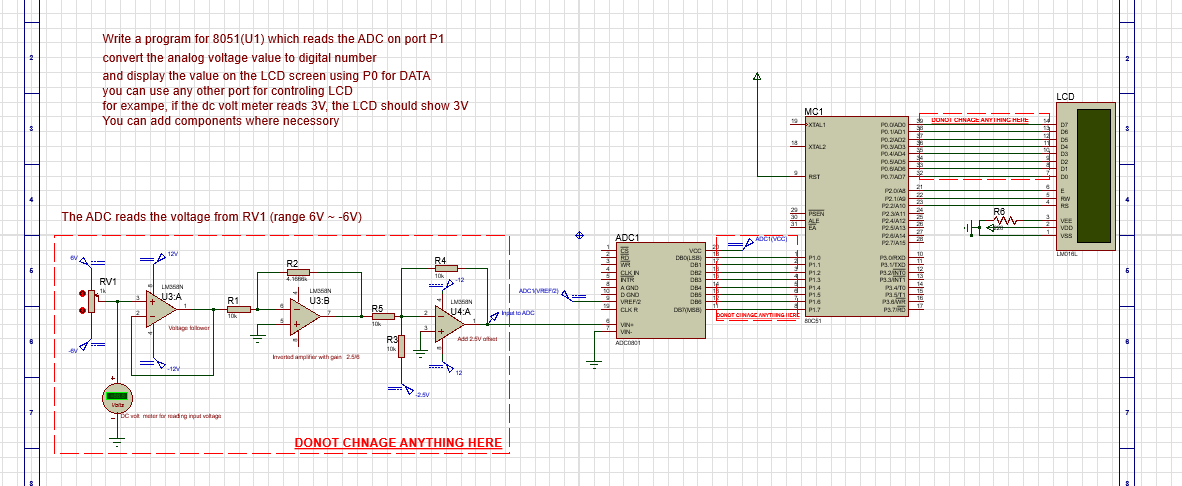The image size is (1182, 486).
Task: Click the large underlined DONOT CHNAGE ANYTHING HERE text
Action: click(x=398, y=443)
